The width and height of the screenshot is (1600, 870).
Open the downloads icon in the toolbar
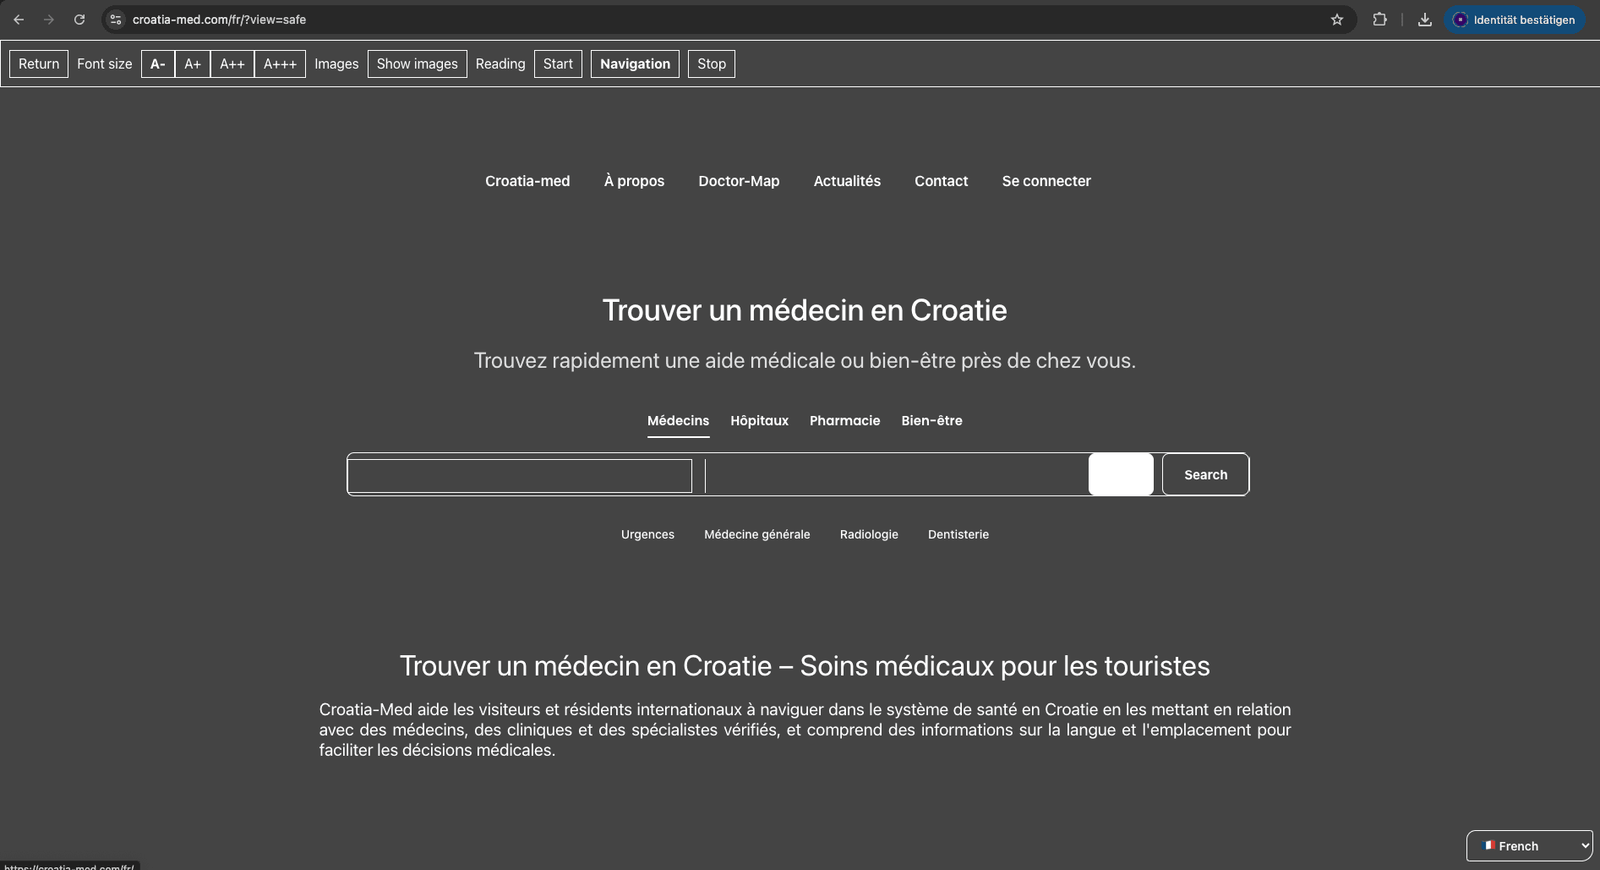click(1425, 20)
